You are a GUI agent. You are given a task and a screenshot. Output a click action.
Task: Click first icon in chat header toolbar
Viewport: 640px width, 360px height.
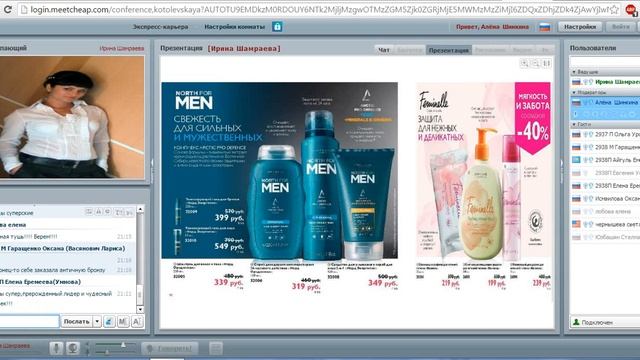click(x=89, y=212)
